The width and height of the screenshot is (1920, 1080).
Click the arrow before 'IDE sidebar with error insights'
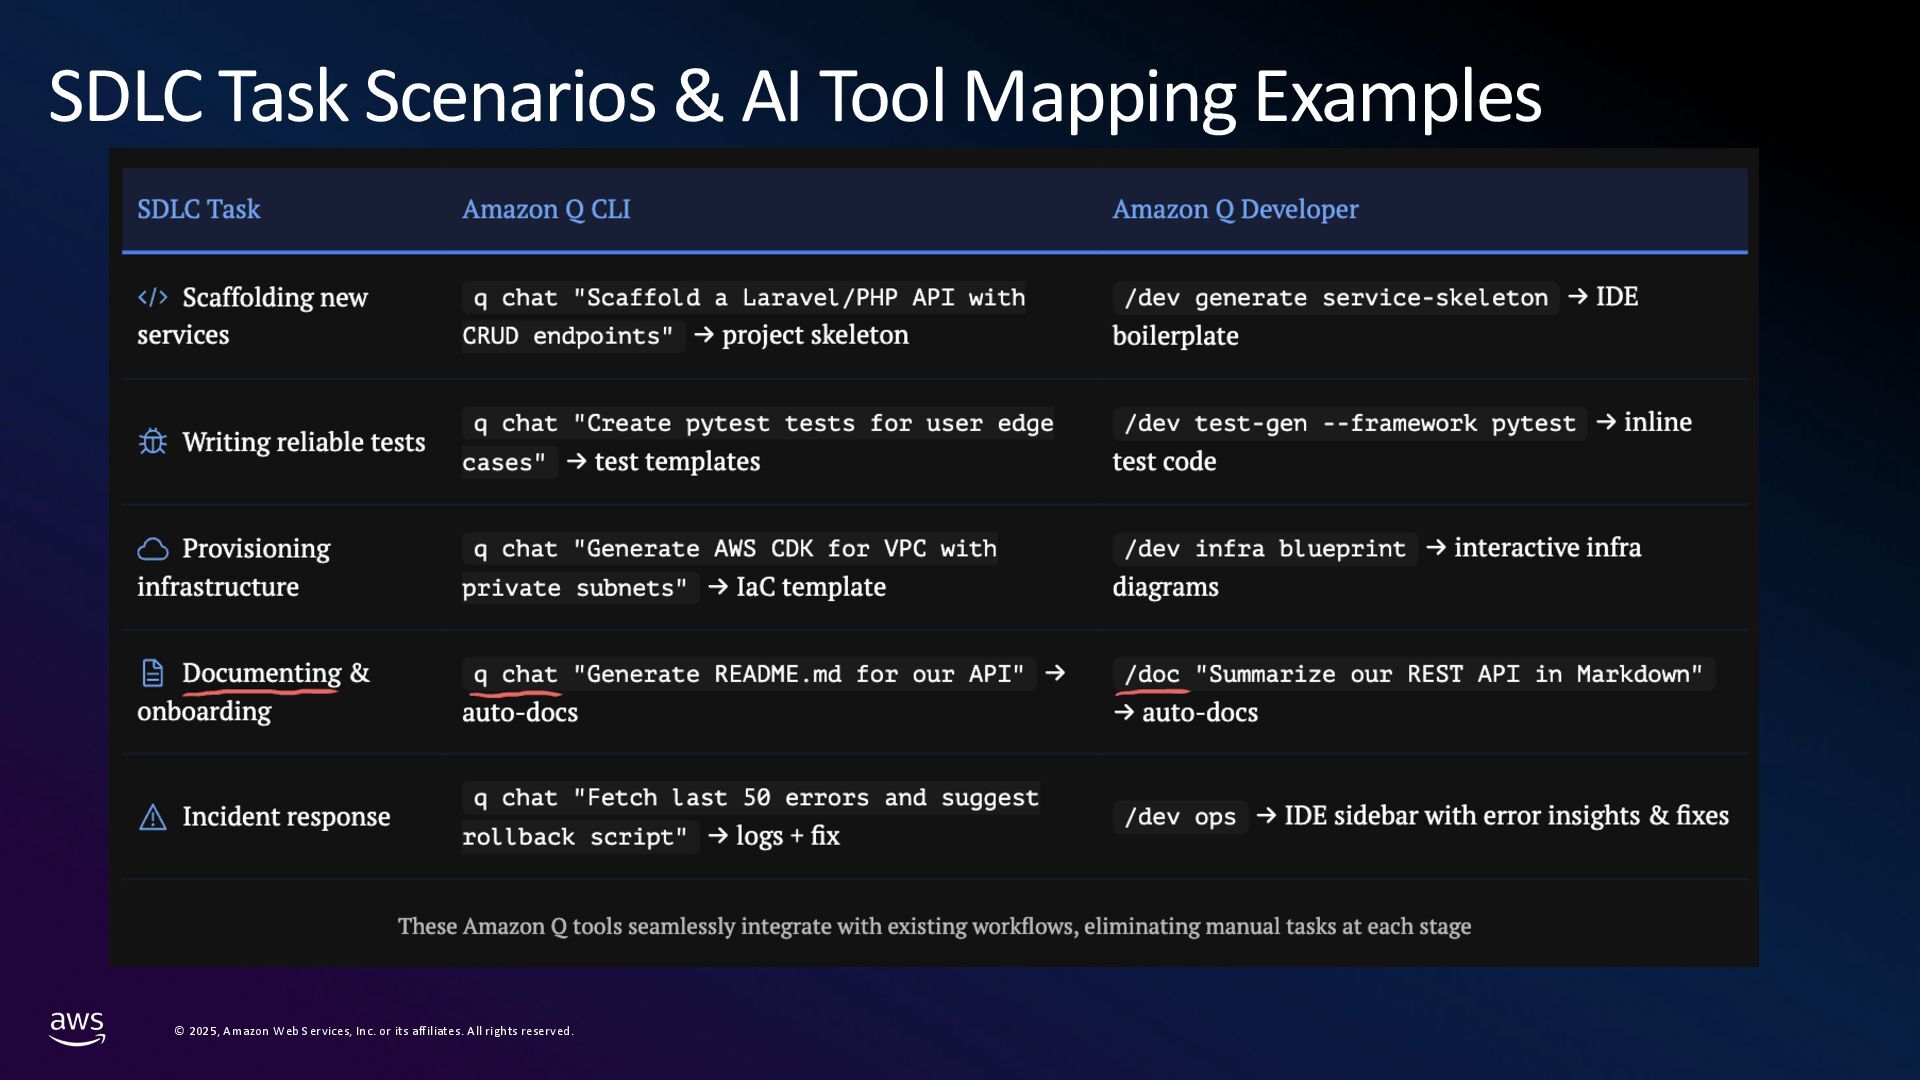[x=1265, y=816]
